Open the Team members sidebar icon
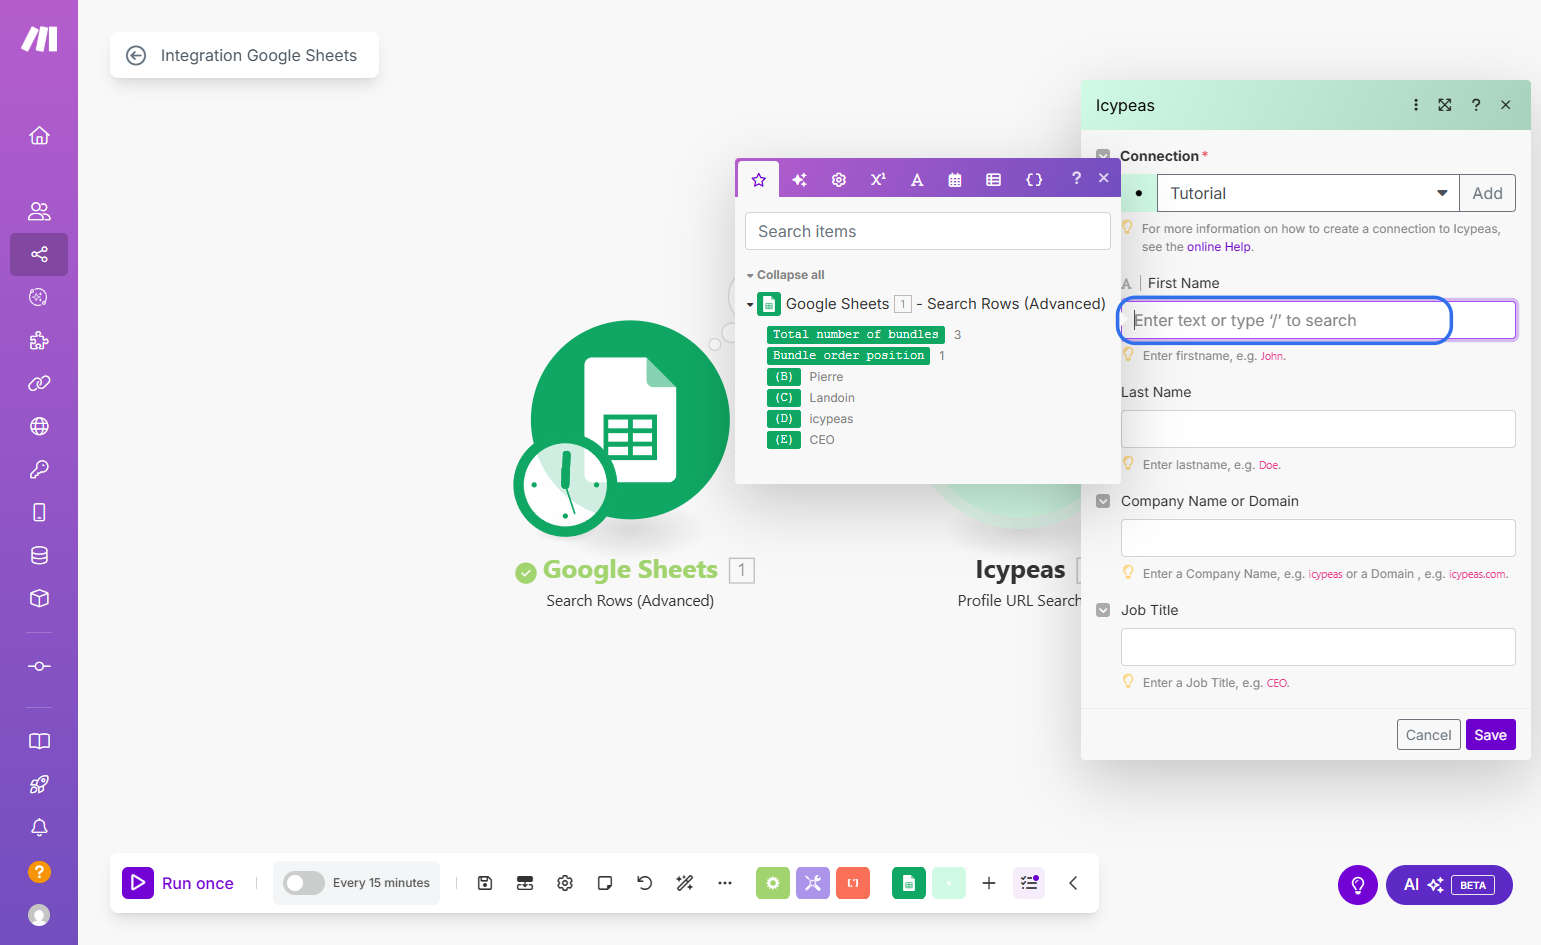1541x945 pixels. point(39,211)
